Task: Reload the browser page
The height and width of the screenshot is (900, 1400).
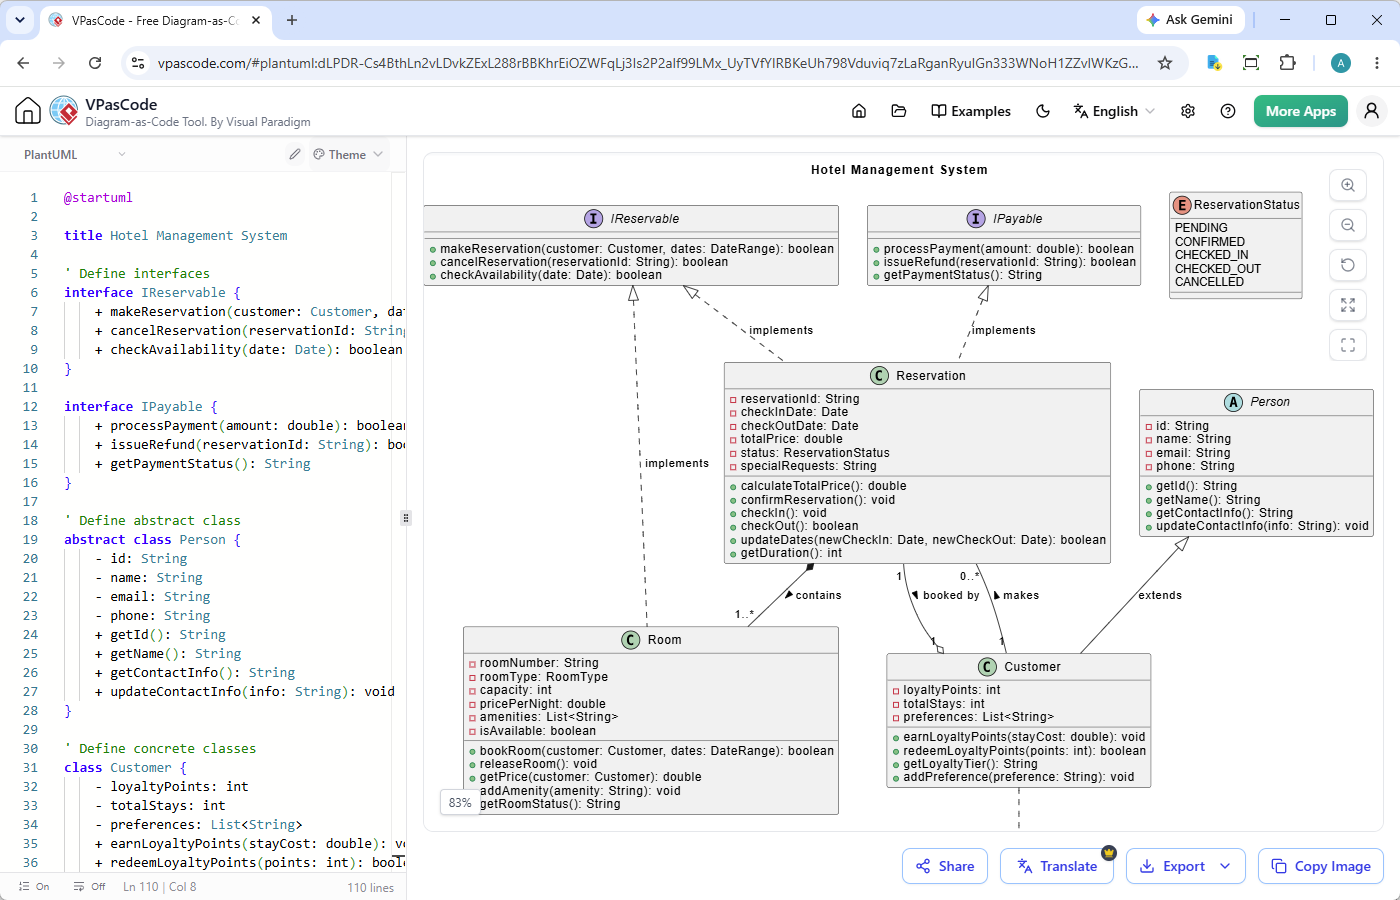Action: click(x=95, y=63)
